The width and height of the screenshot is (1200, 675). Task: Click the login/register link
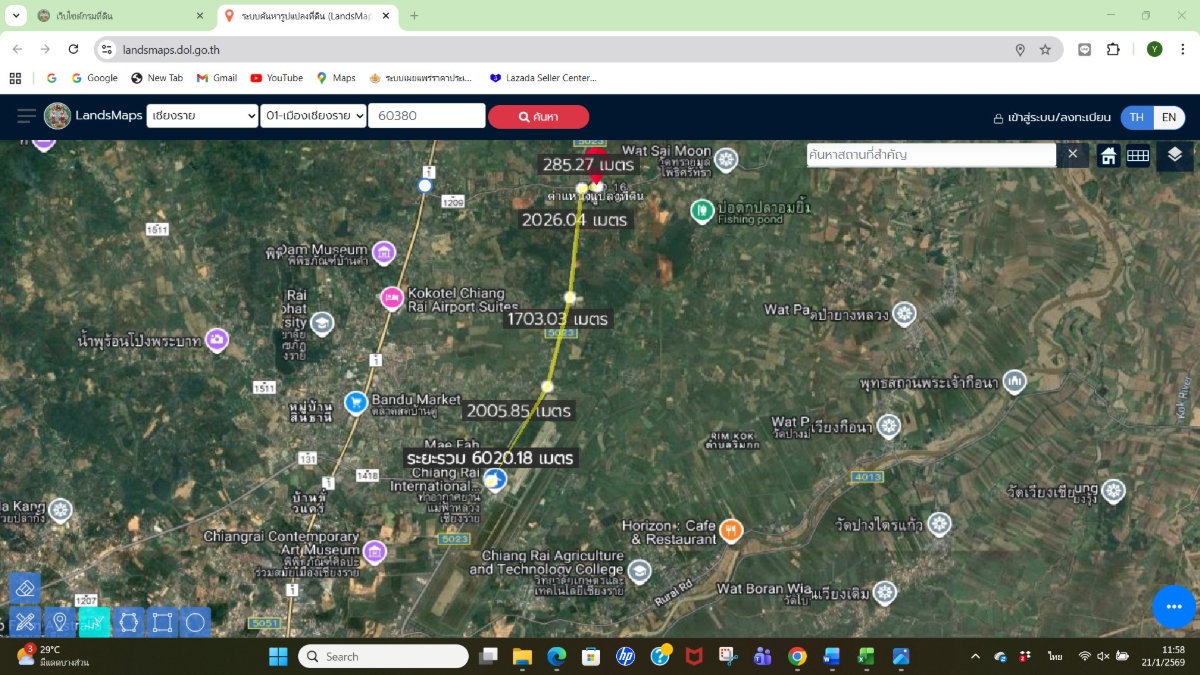click(1051, 117)
